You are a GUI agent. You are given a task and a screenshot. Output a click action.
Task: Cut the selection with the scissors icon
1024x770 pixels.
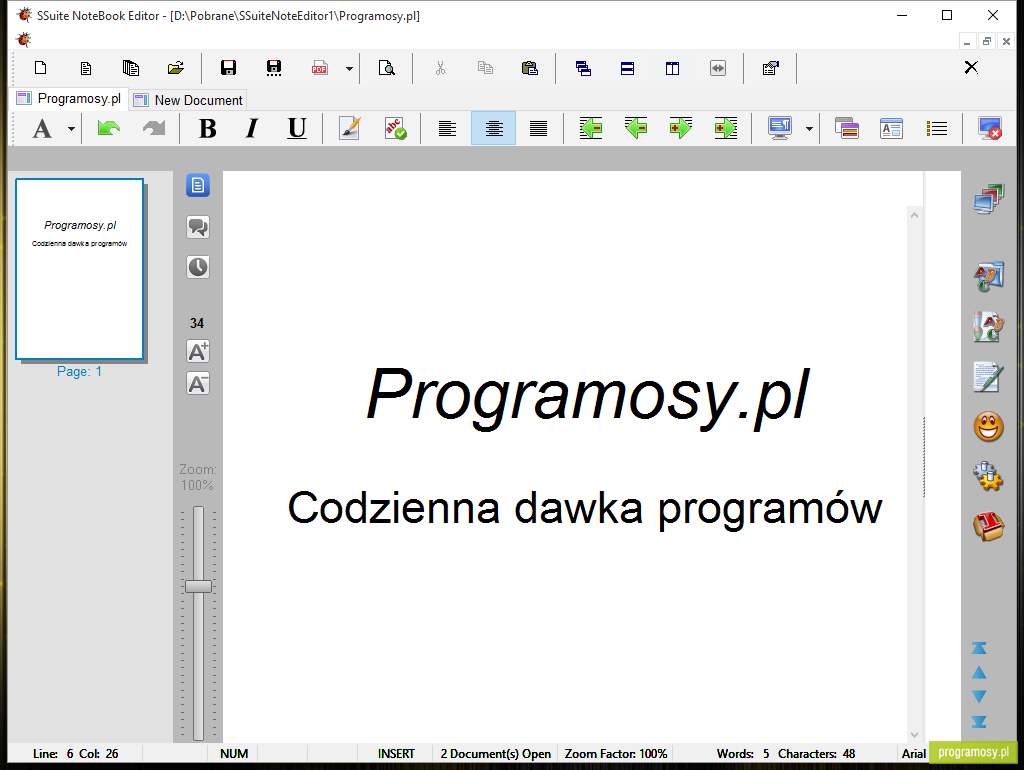click(440, 68)
